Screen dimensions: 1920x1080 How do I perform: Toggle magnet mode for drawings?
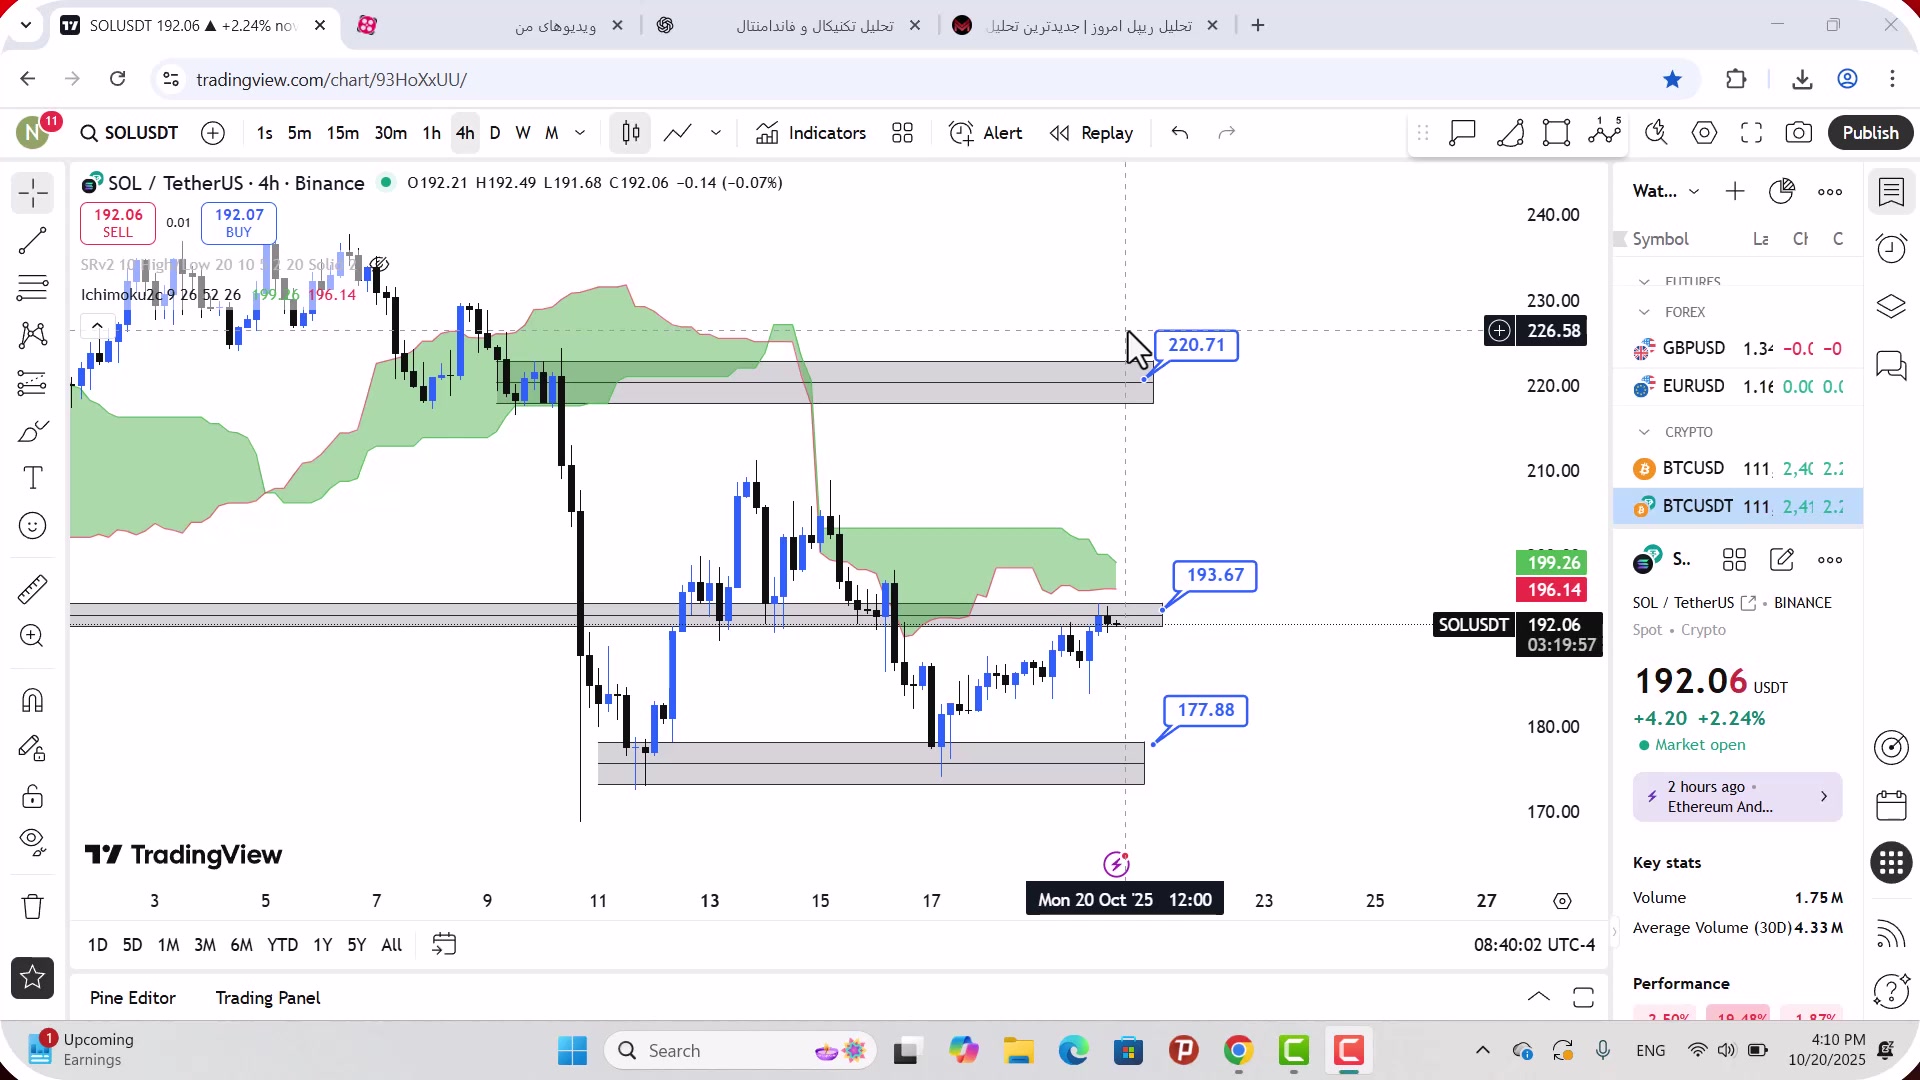32,700
